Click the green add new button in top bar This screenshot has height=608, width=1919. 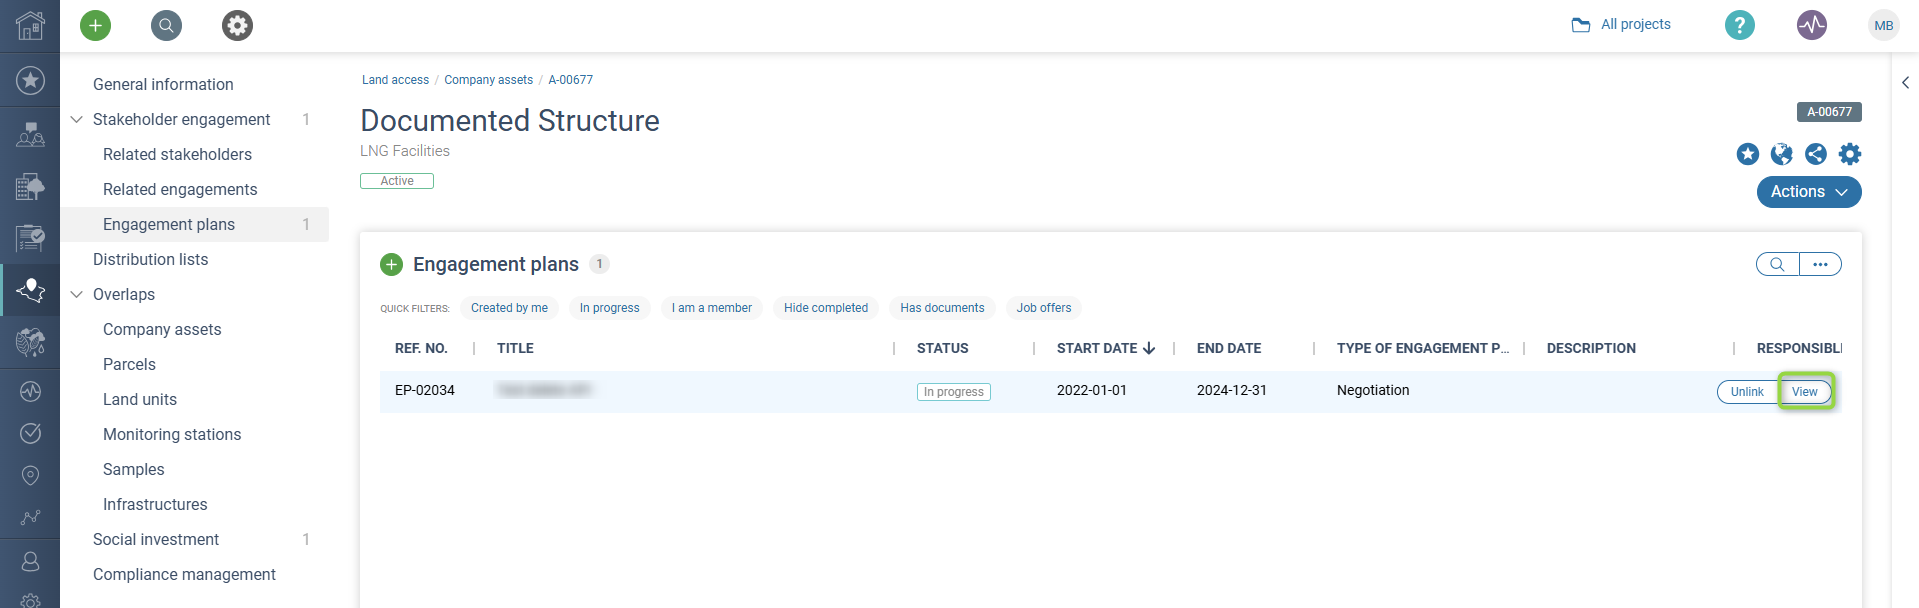96,25
